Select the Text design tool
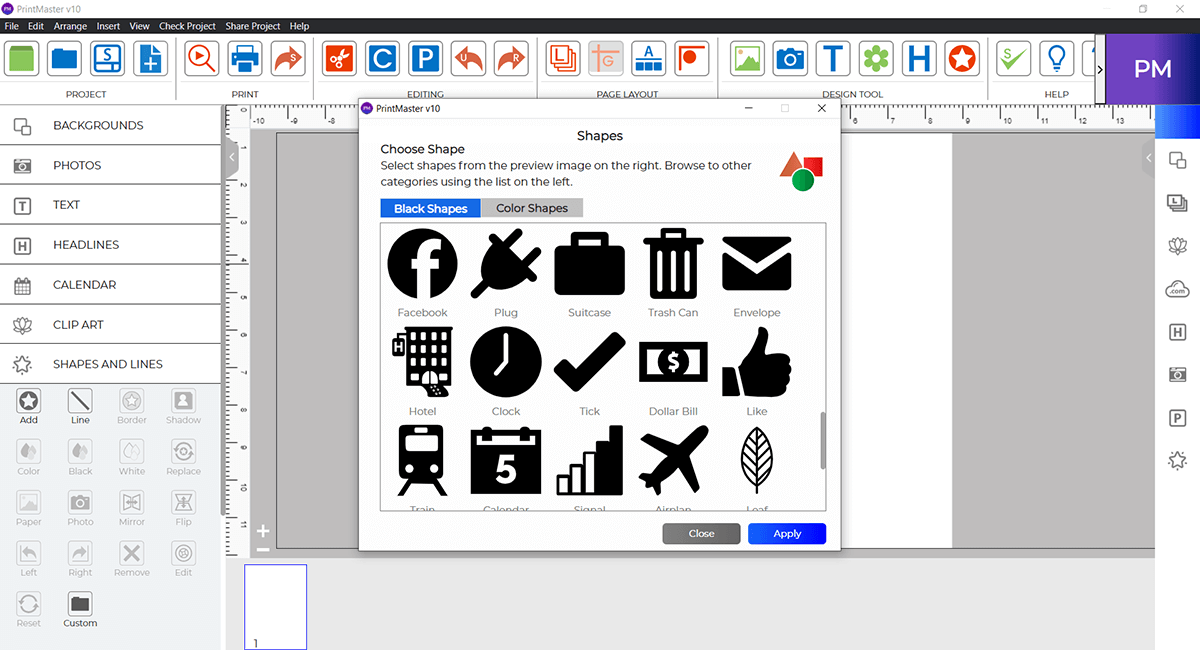The height and width of the screenshot is (650, 1200). pos(833,58)
